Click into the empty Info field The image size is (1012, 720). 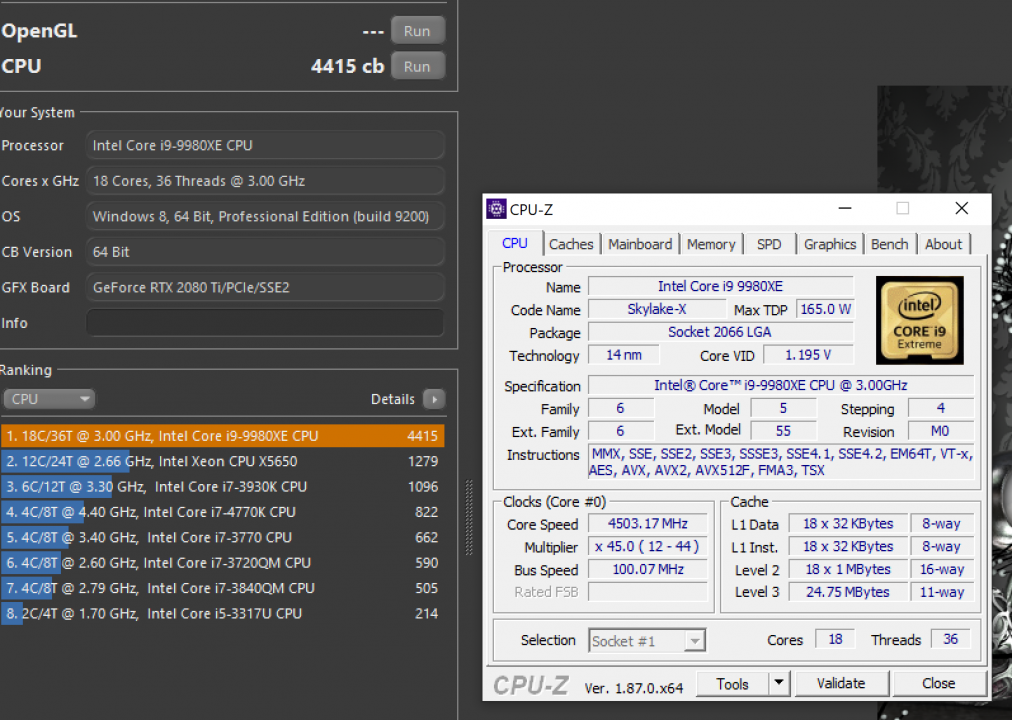[265, 323]
